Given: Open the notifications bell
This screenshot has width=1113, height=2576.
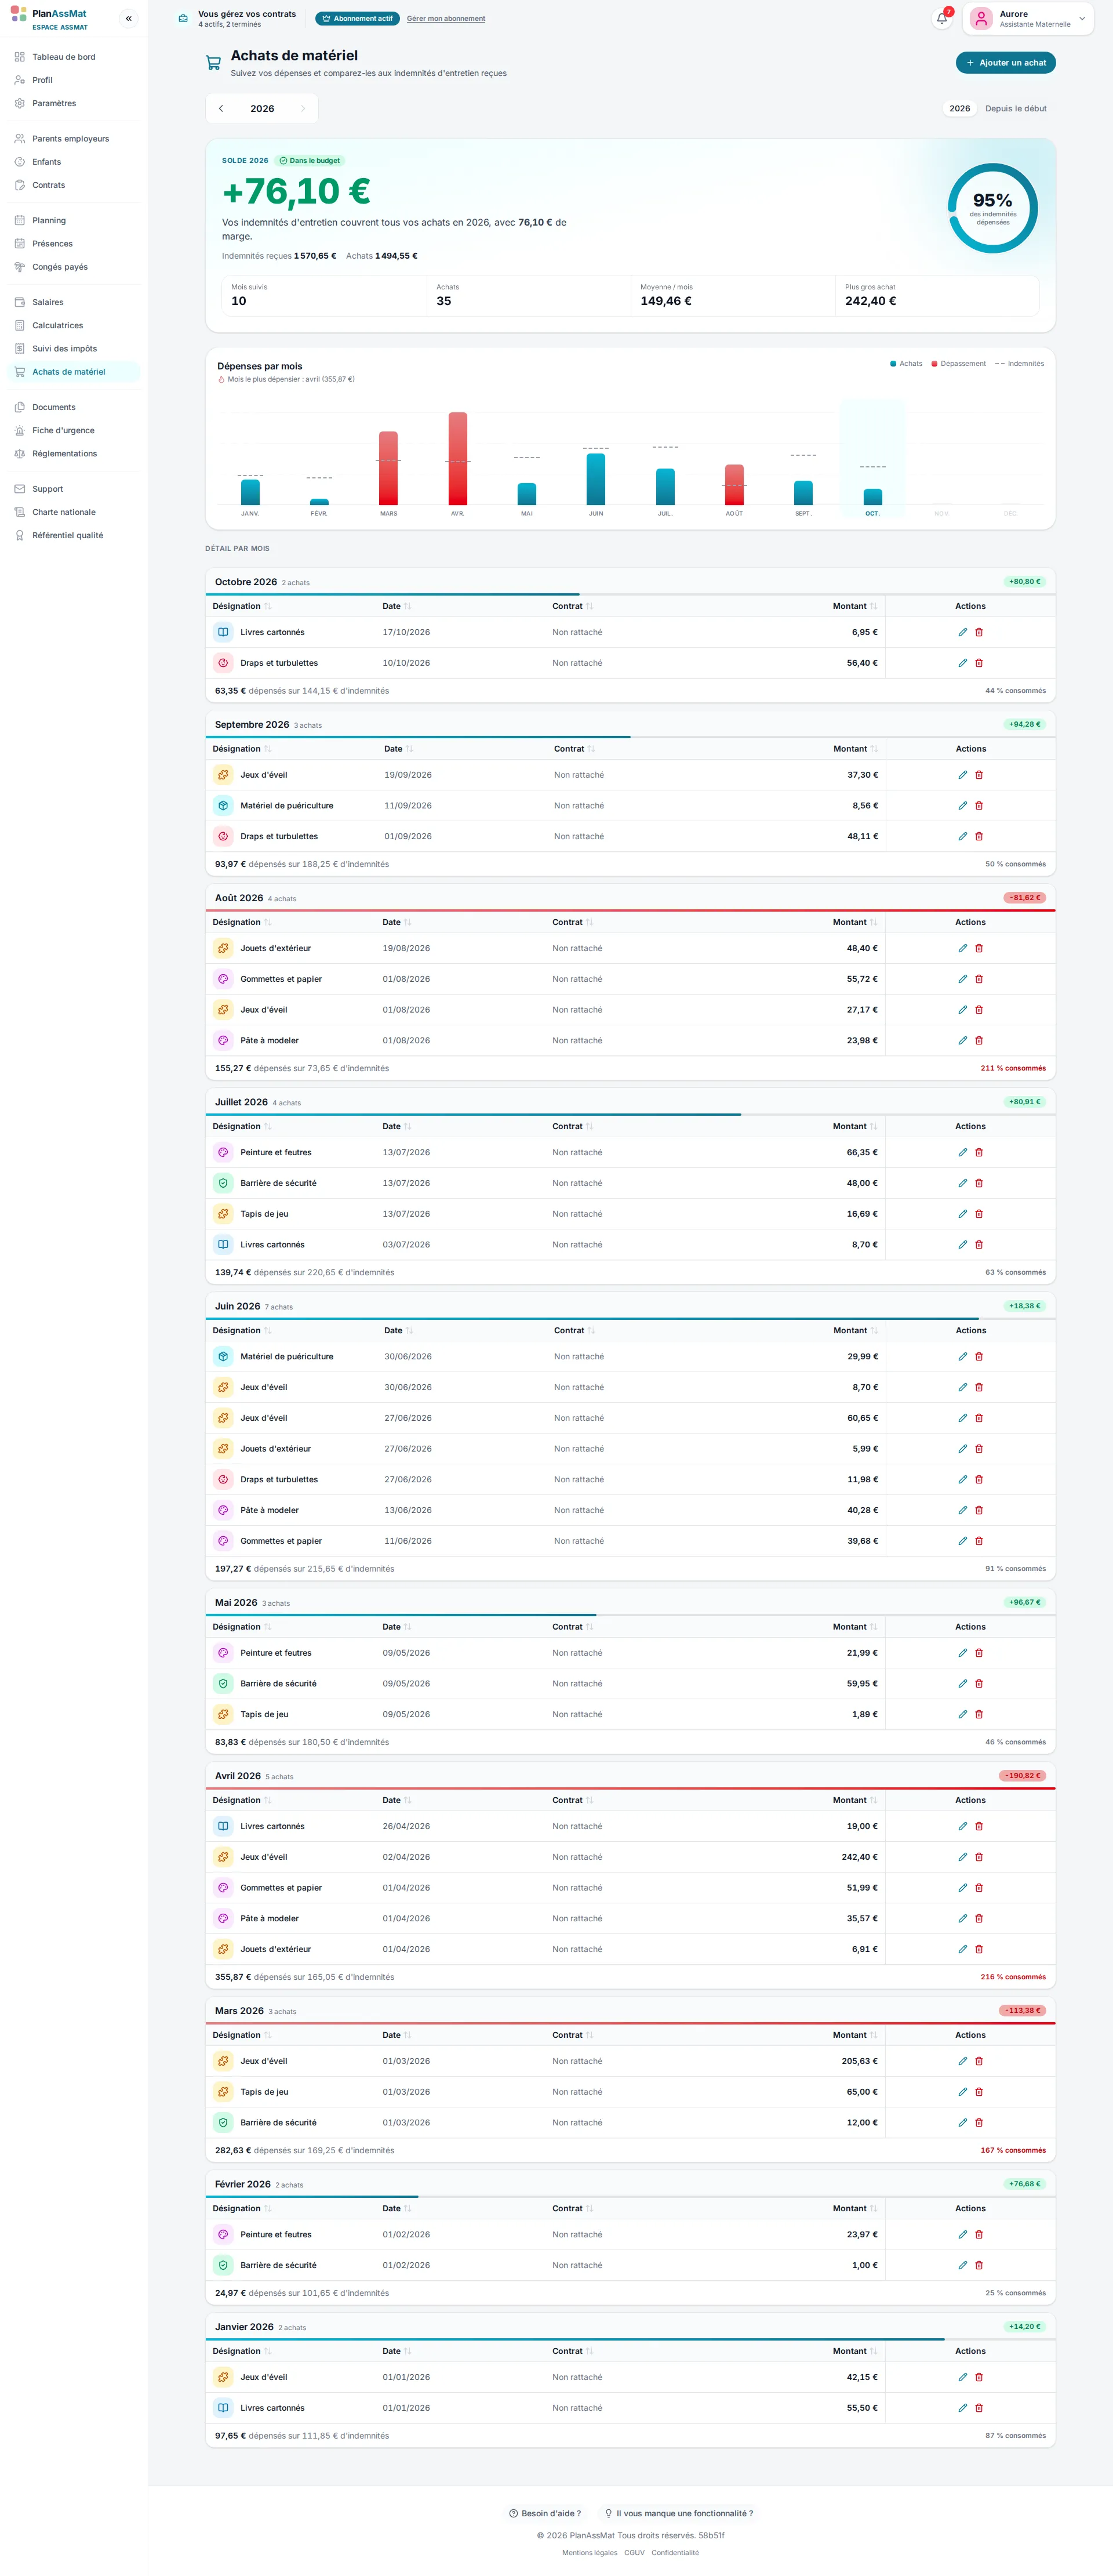Looking at the screenshot, I should 942,18.
